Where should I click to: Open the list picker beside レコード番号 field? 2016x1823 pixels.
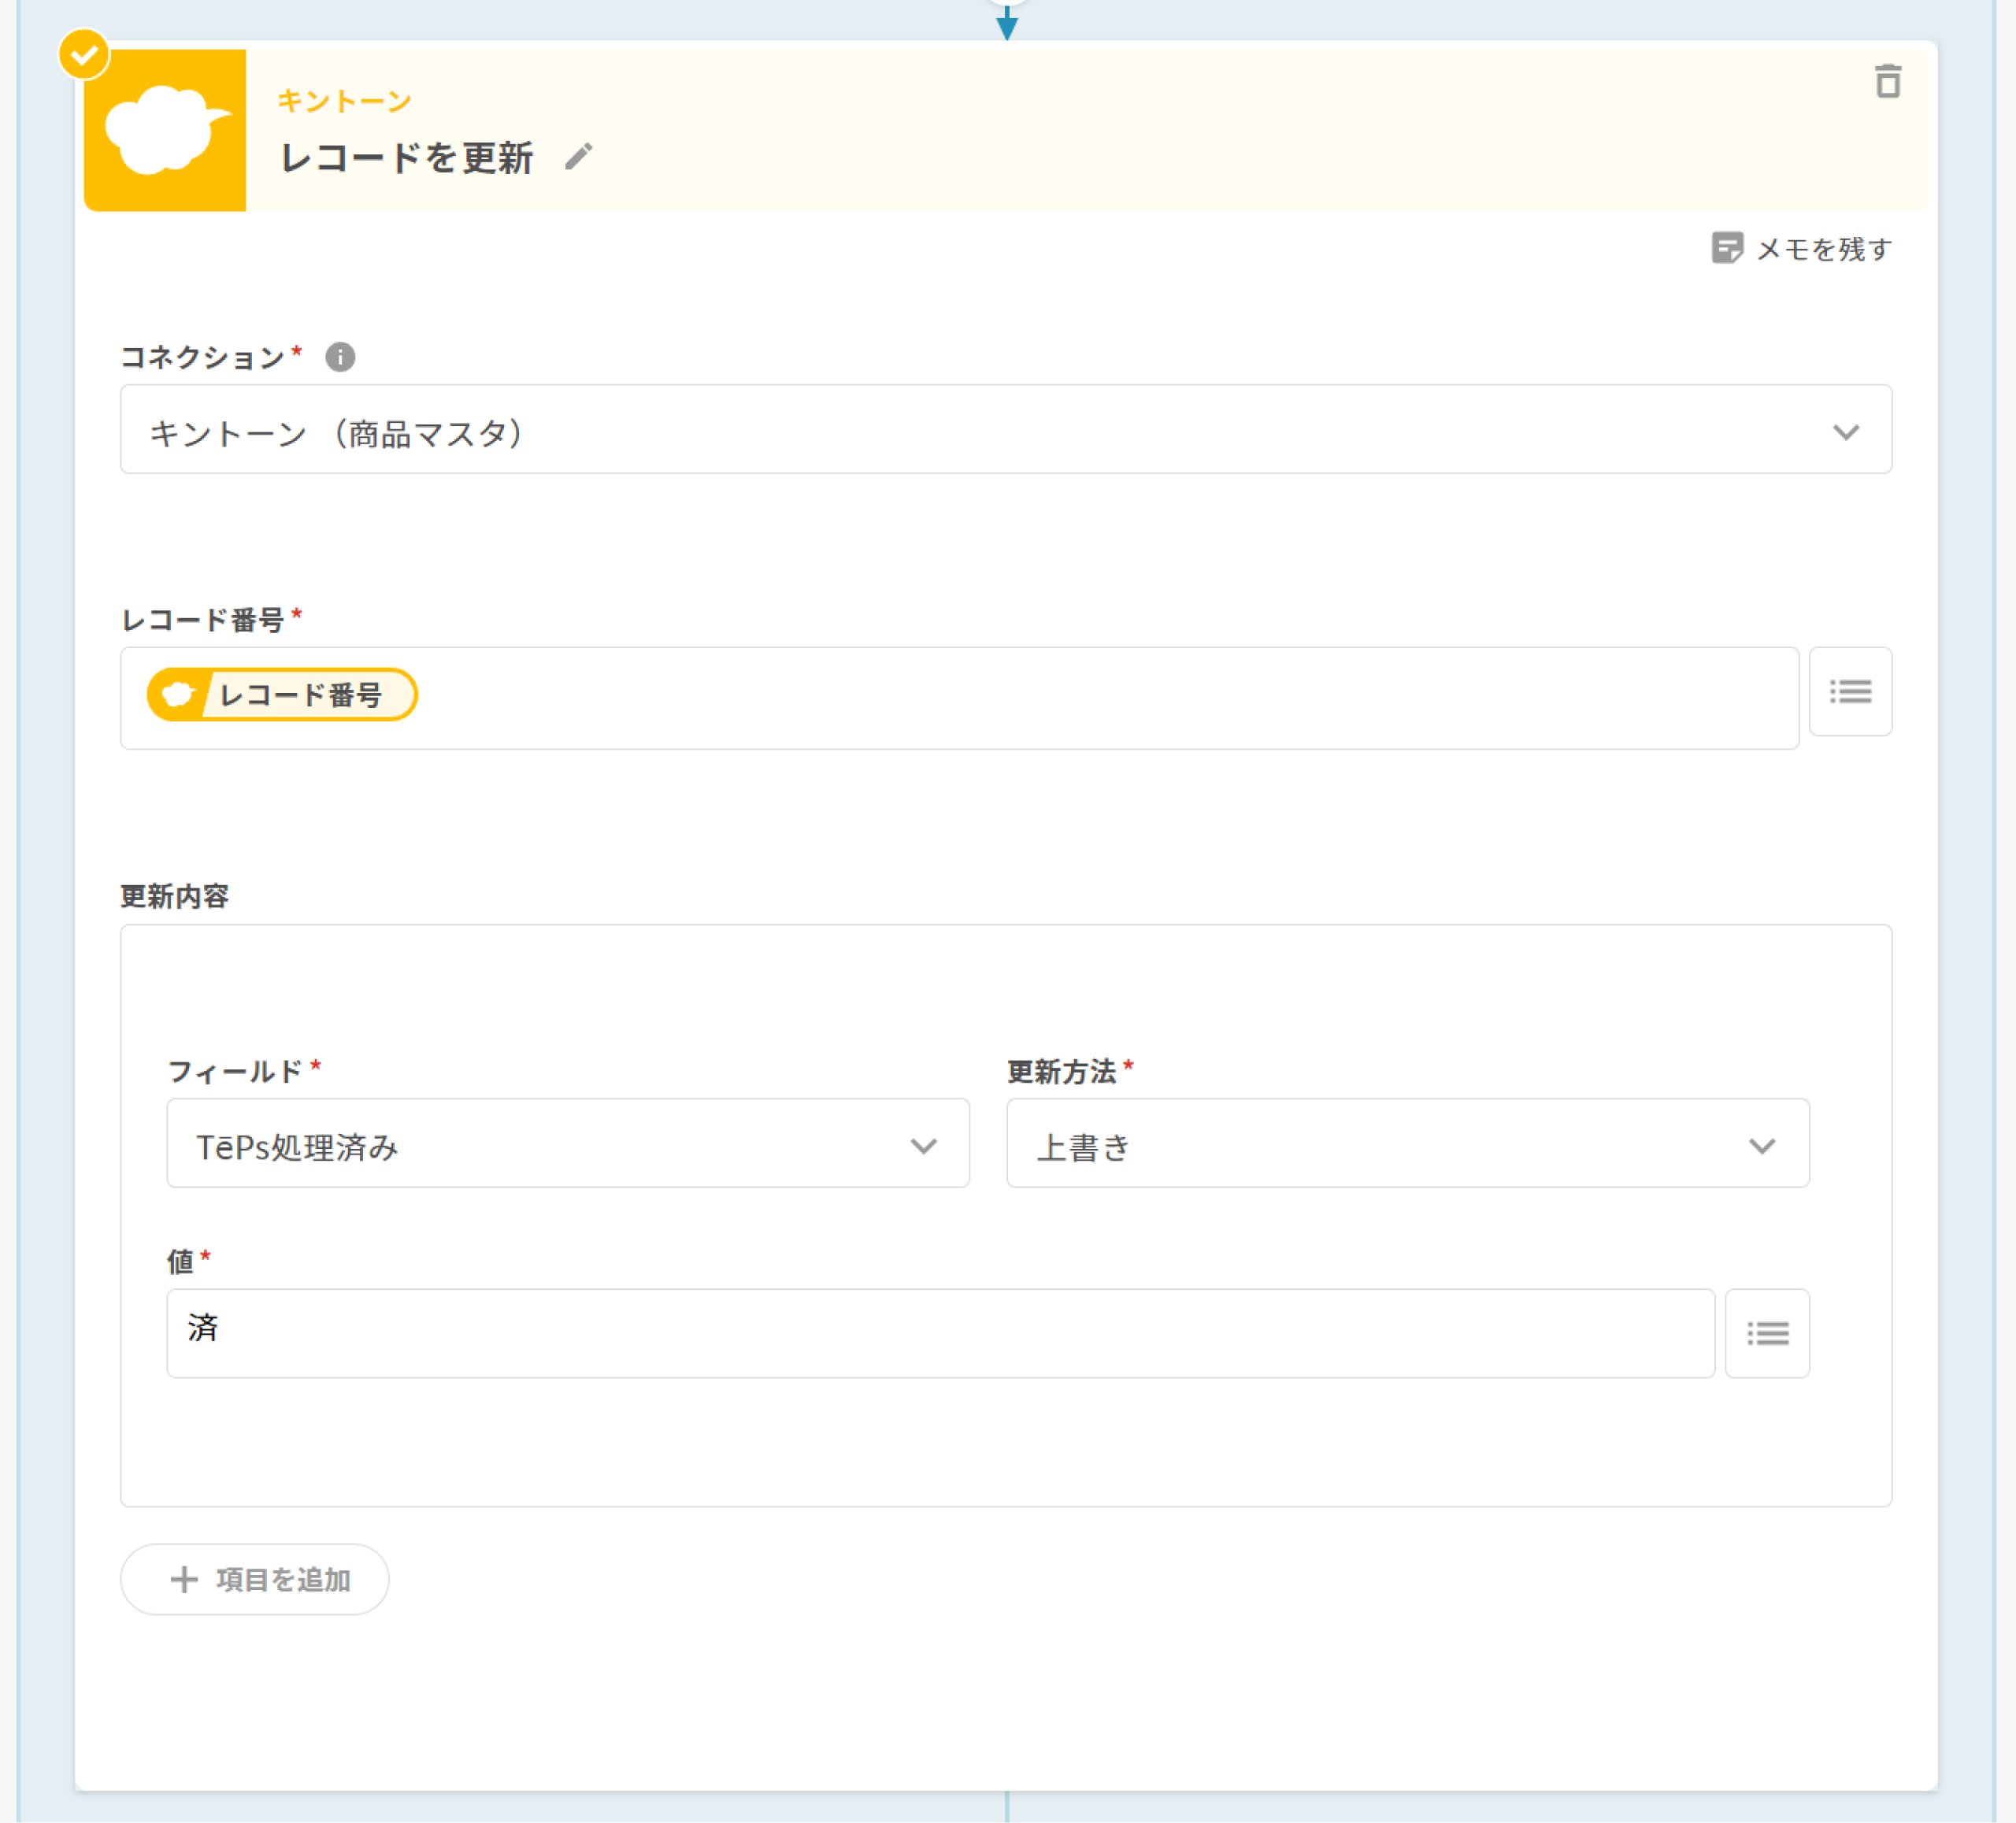point(1849,692)
